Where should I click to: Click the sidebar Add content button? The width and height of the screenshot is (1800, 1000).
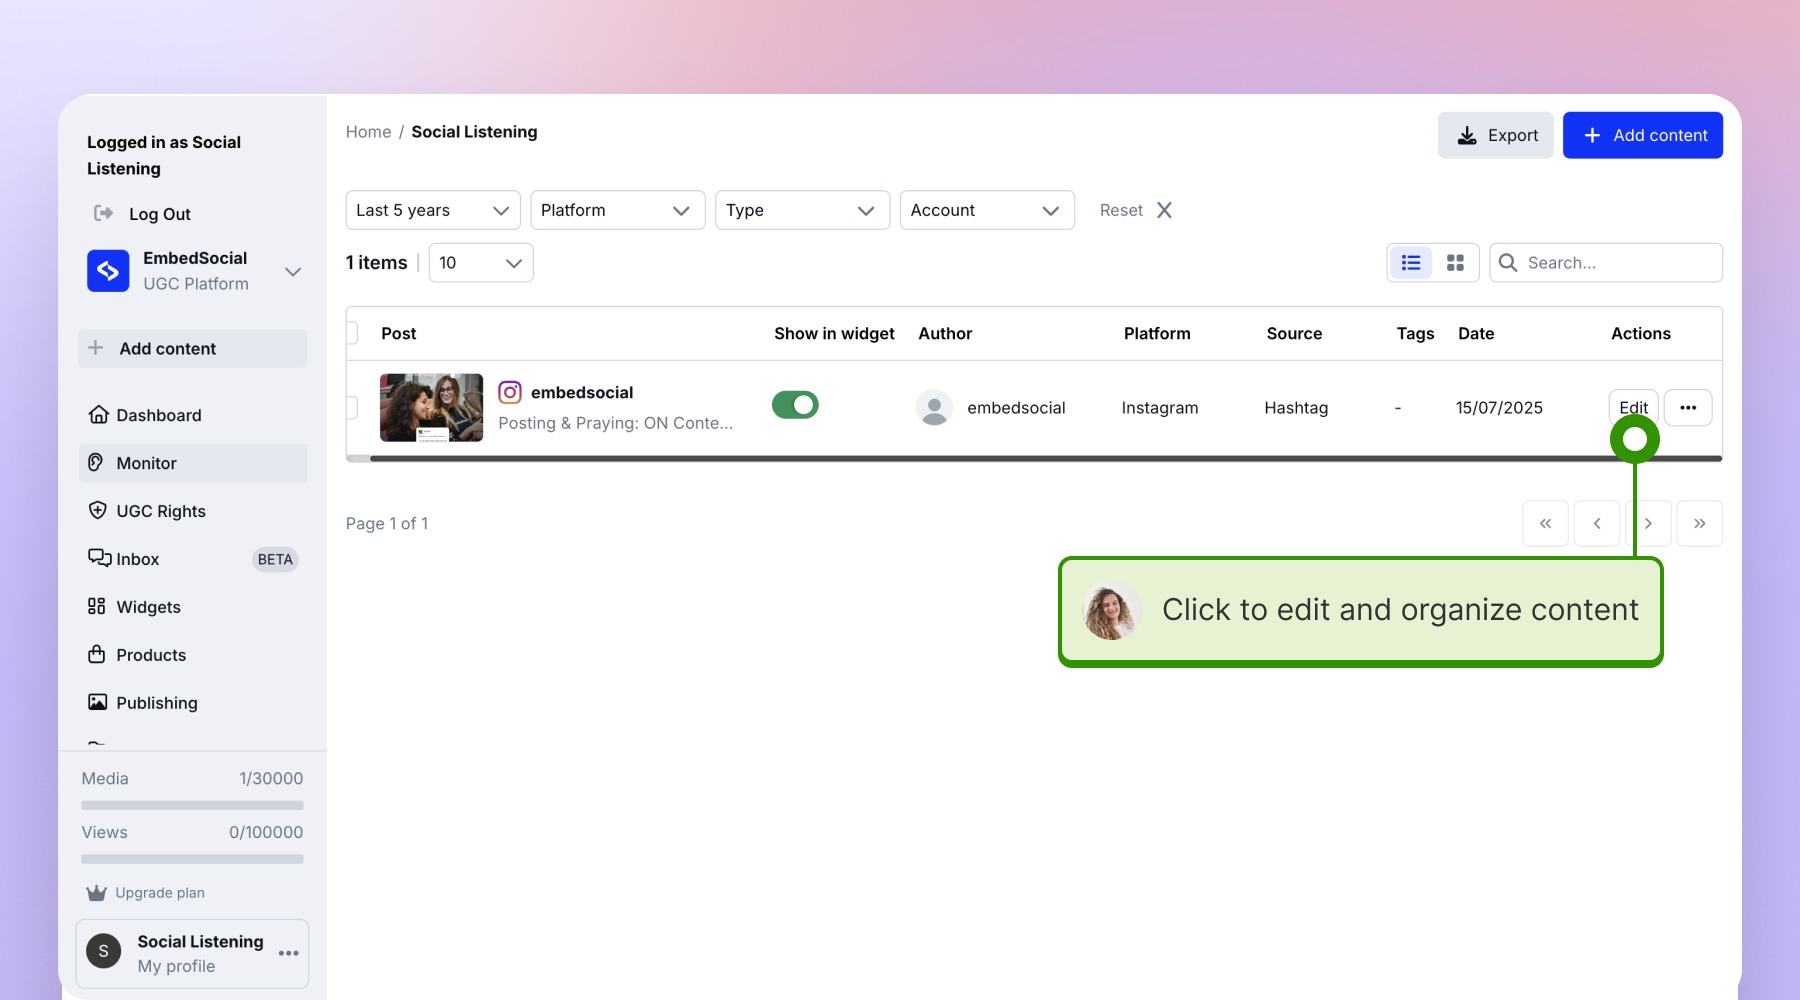(193, 348)
